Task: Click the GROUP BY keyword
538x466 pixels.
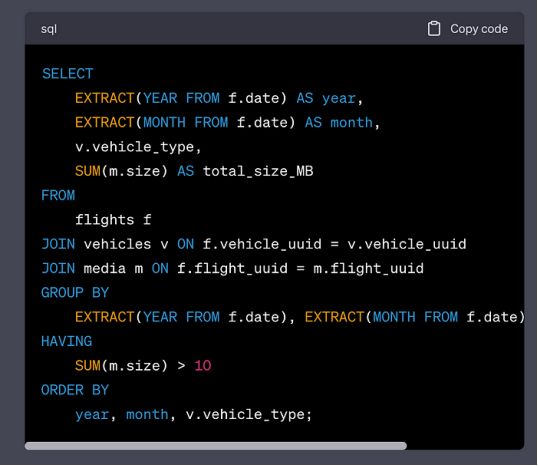Action: coord(75,293)
